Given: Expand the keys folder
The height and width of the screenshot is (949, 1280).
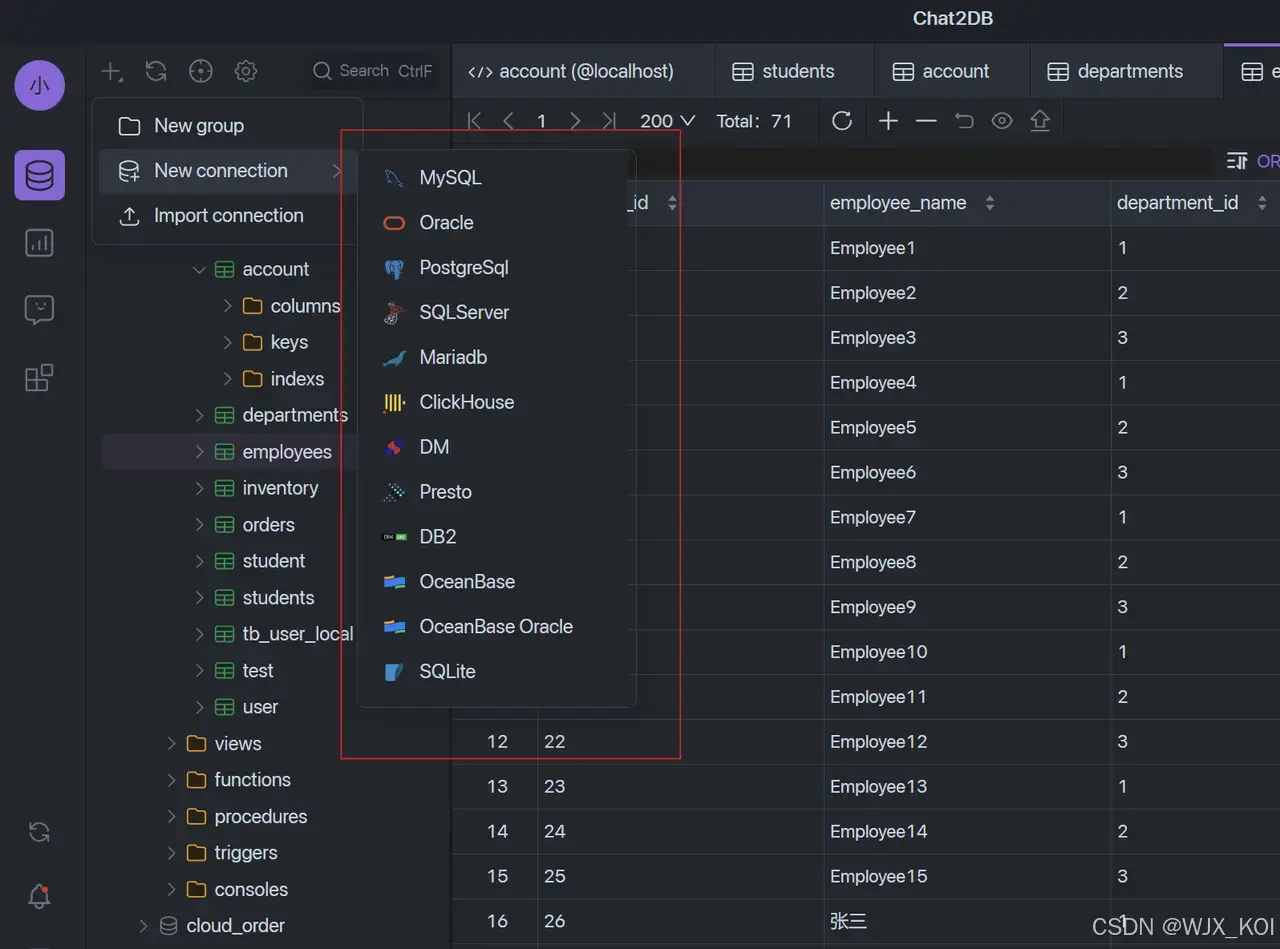Looking at the screenshot, I should [228, 342].
